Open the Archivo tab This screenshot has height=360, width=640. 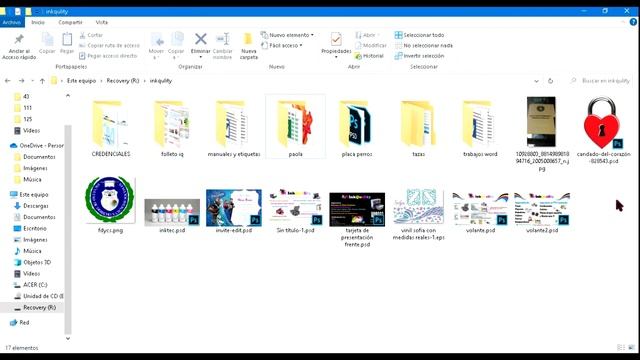click(12, 22)
